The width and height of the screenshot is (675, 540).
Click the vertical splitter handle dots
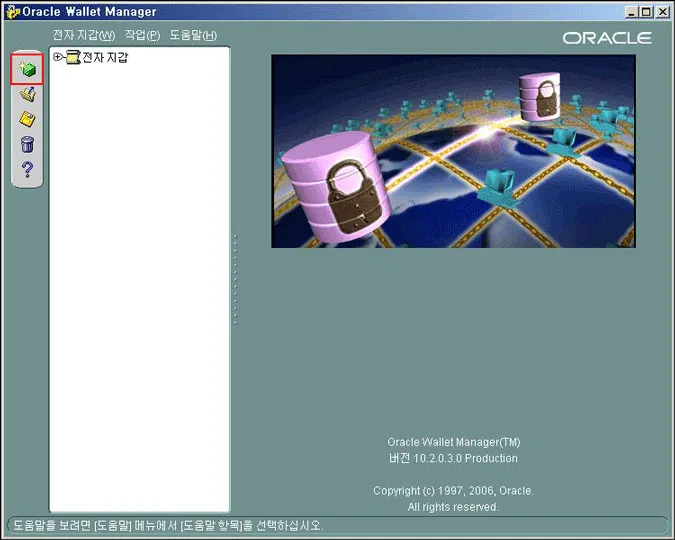coord(235,279)
